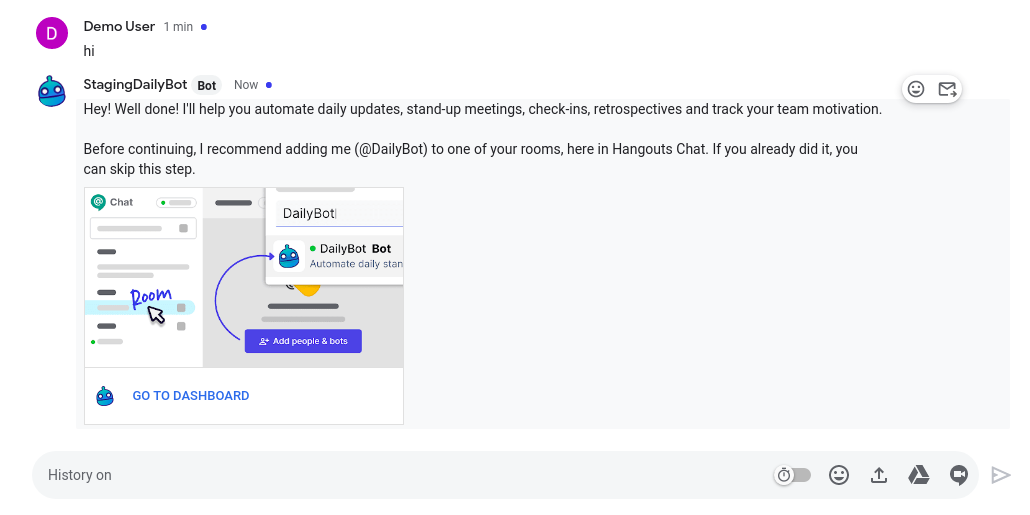The width and height of the screenshot is (1030, 515).
Task: Click the robot icon beside GO TO DASHBOARD
Action: (105, 396)
